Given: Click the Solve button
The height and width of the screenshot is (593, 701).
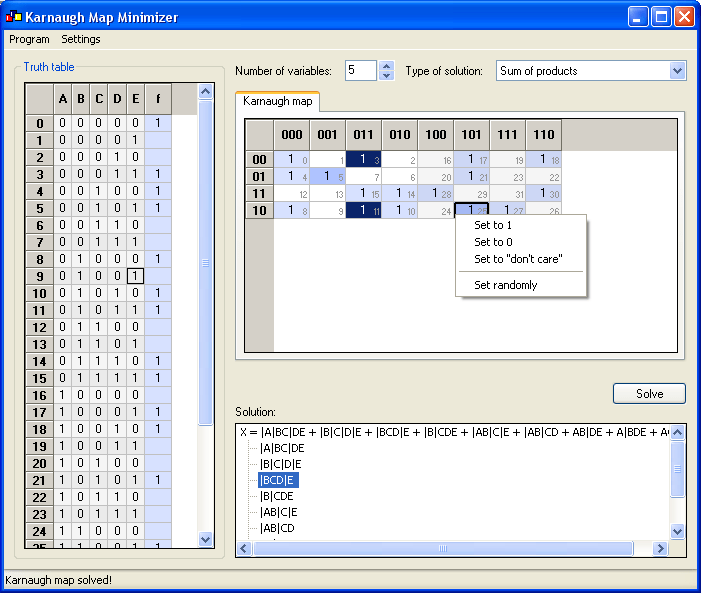Looking at the screenshot, I should point(649,394).
